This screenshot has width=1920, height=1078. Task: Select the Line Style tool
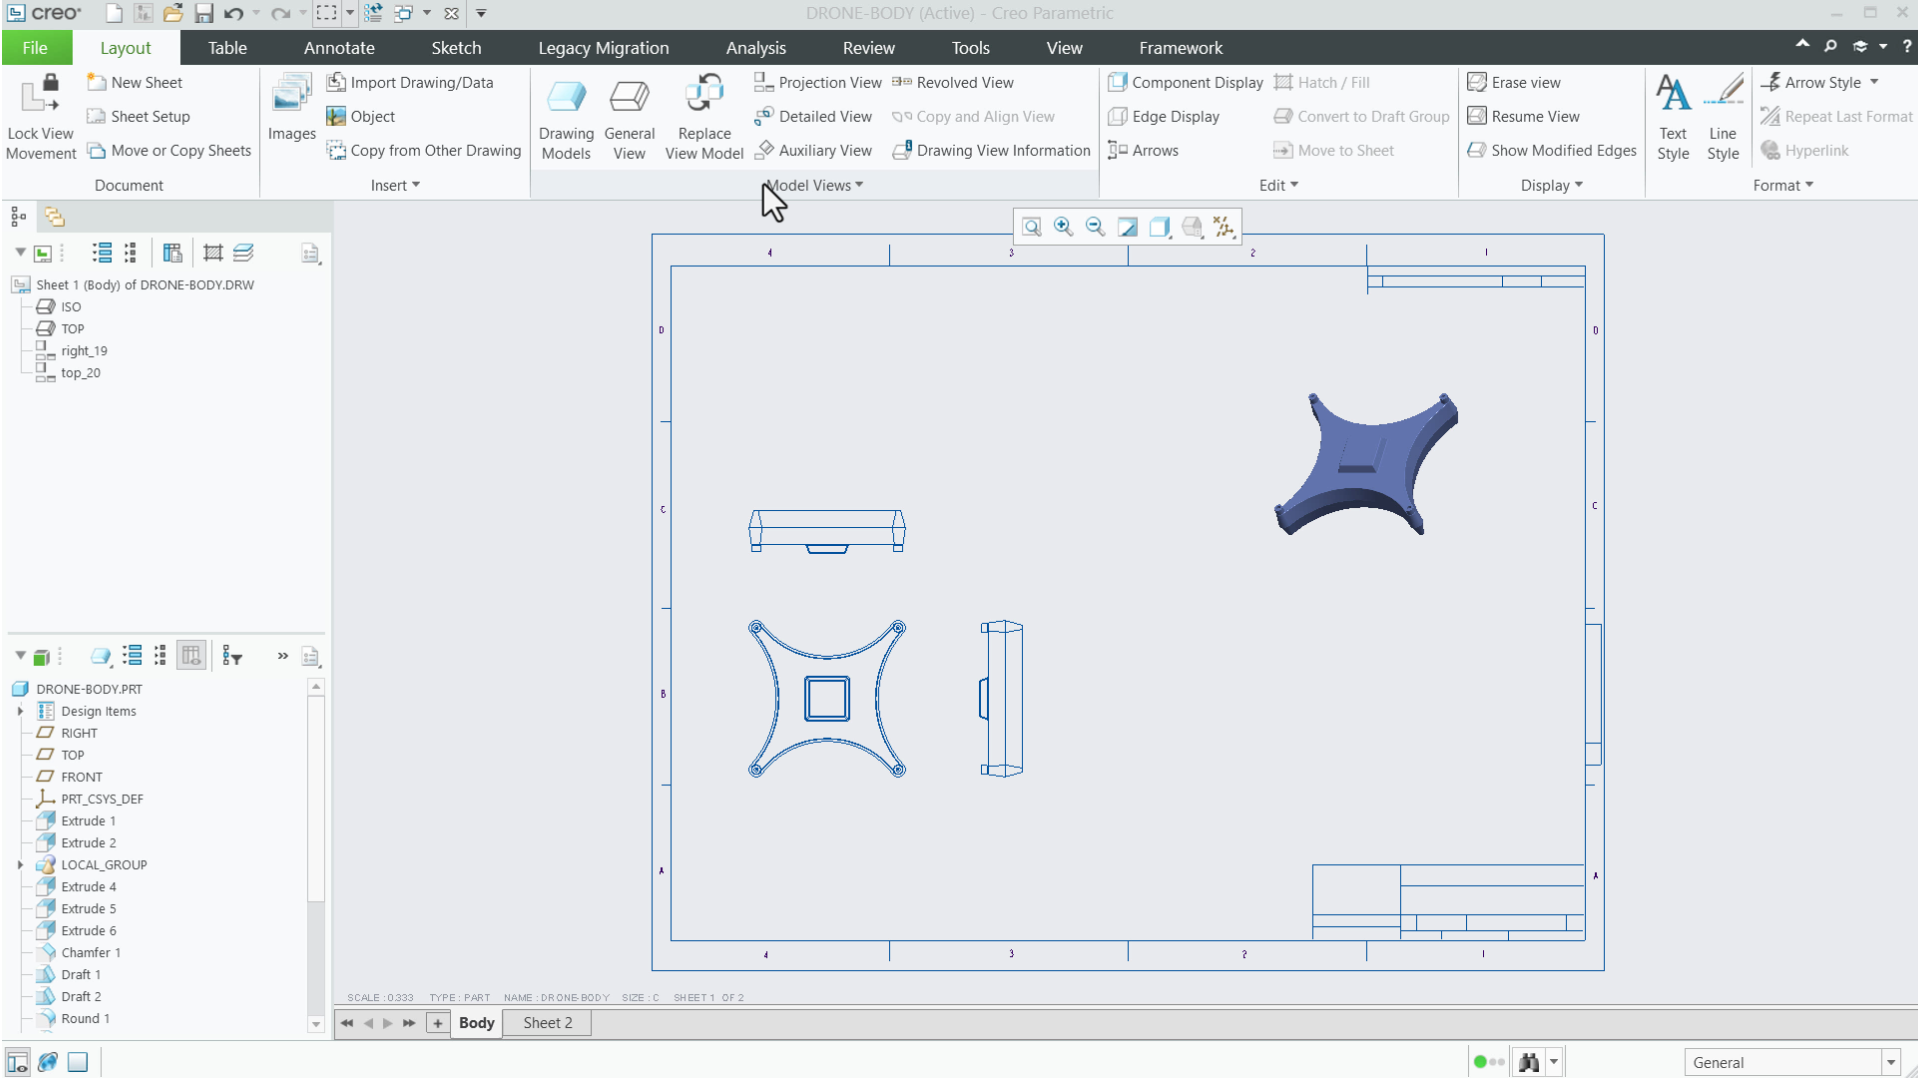click(1723, 115)
